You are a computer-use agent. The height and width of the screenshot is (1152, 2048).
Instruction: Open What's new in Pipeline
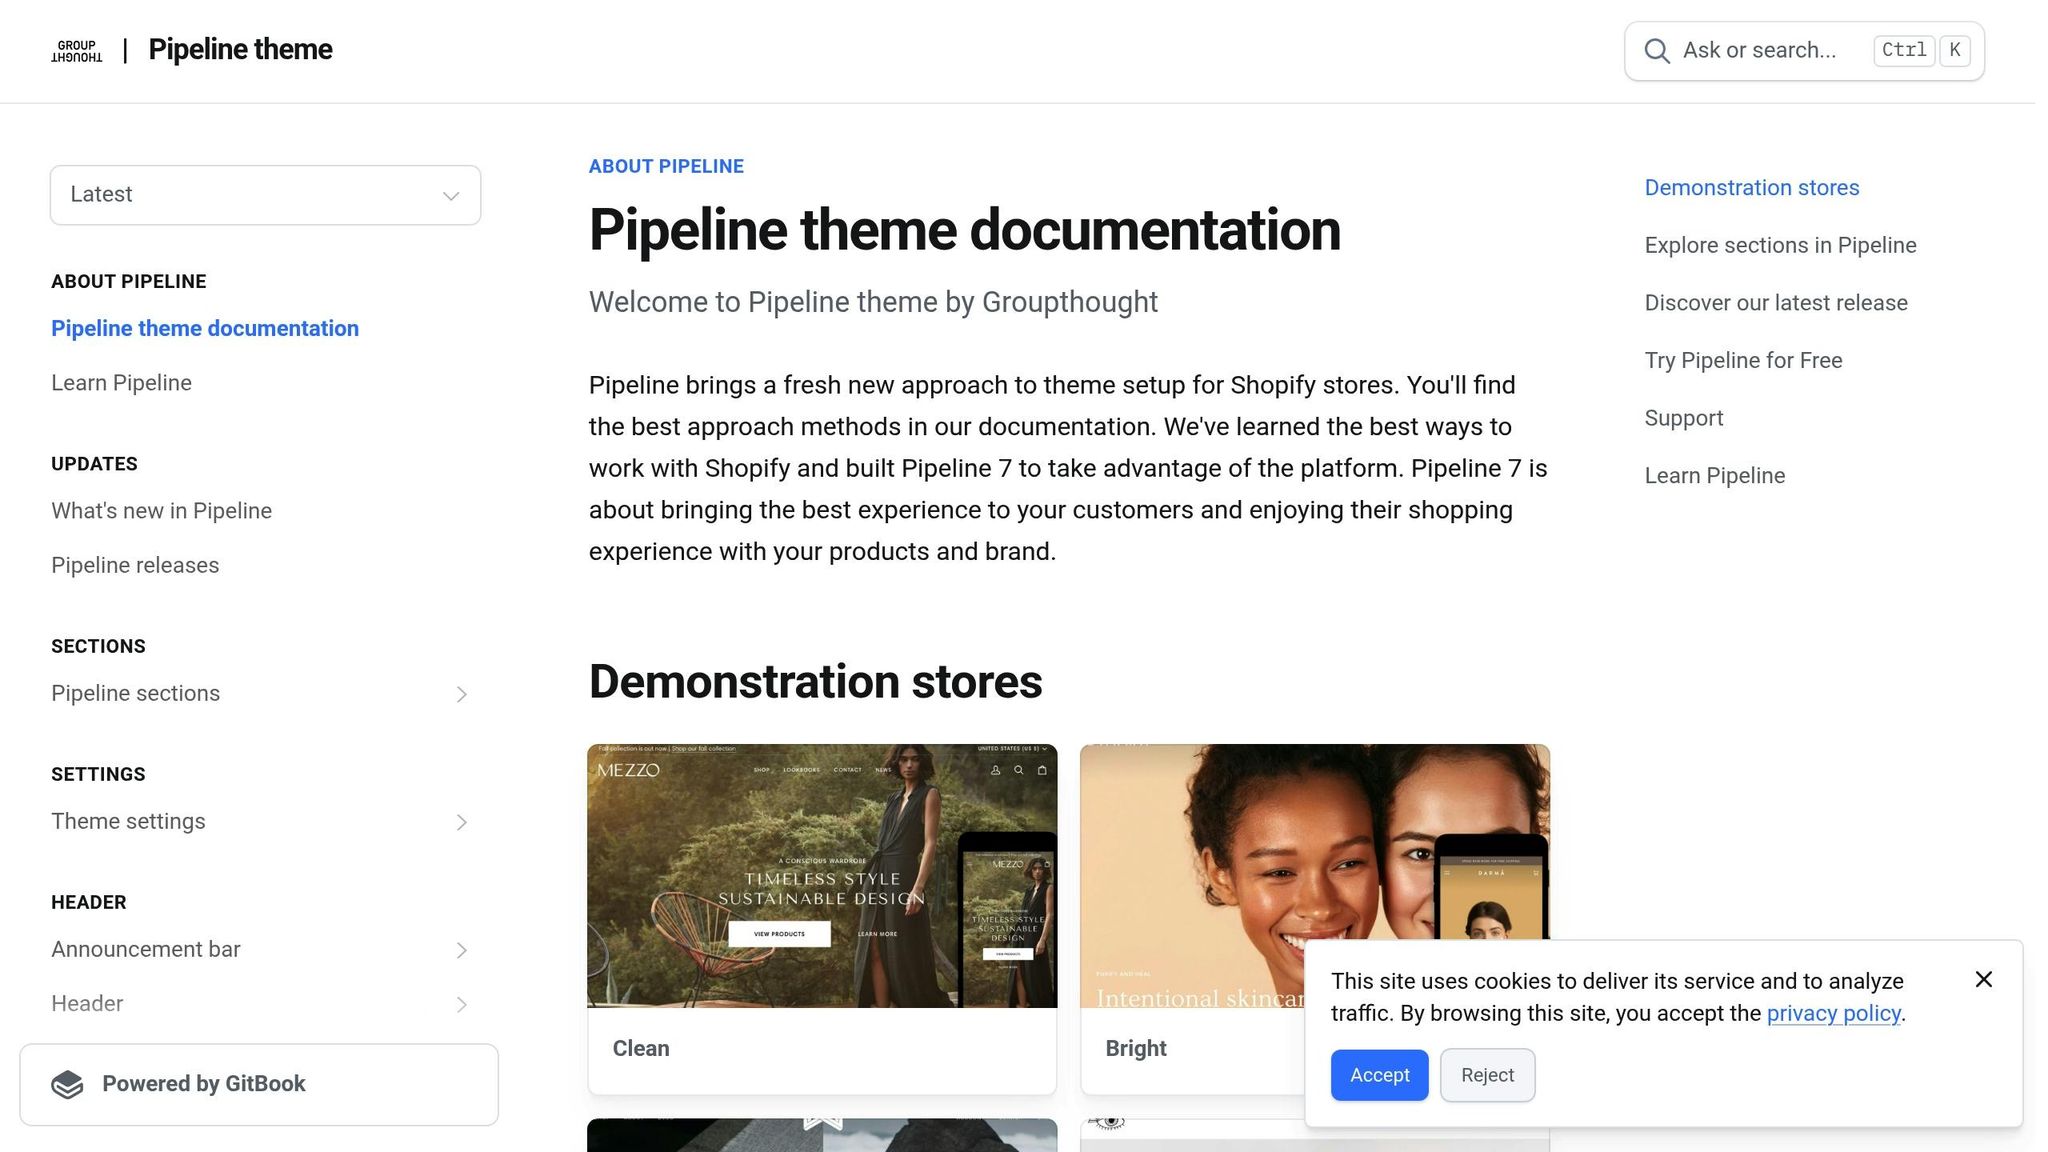tap(161, 511)
